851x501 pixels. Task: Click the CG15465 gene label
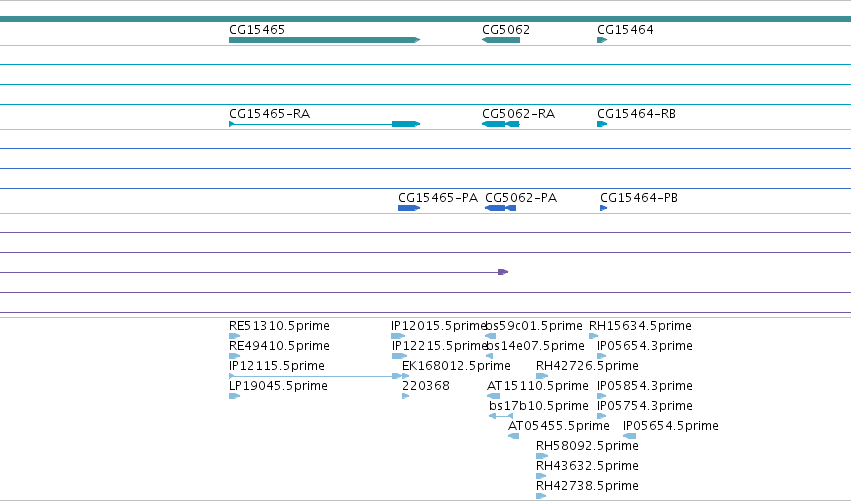pyautogui.click(x=257, y=30)
